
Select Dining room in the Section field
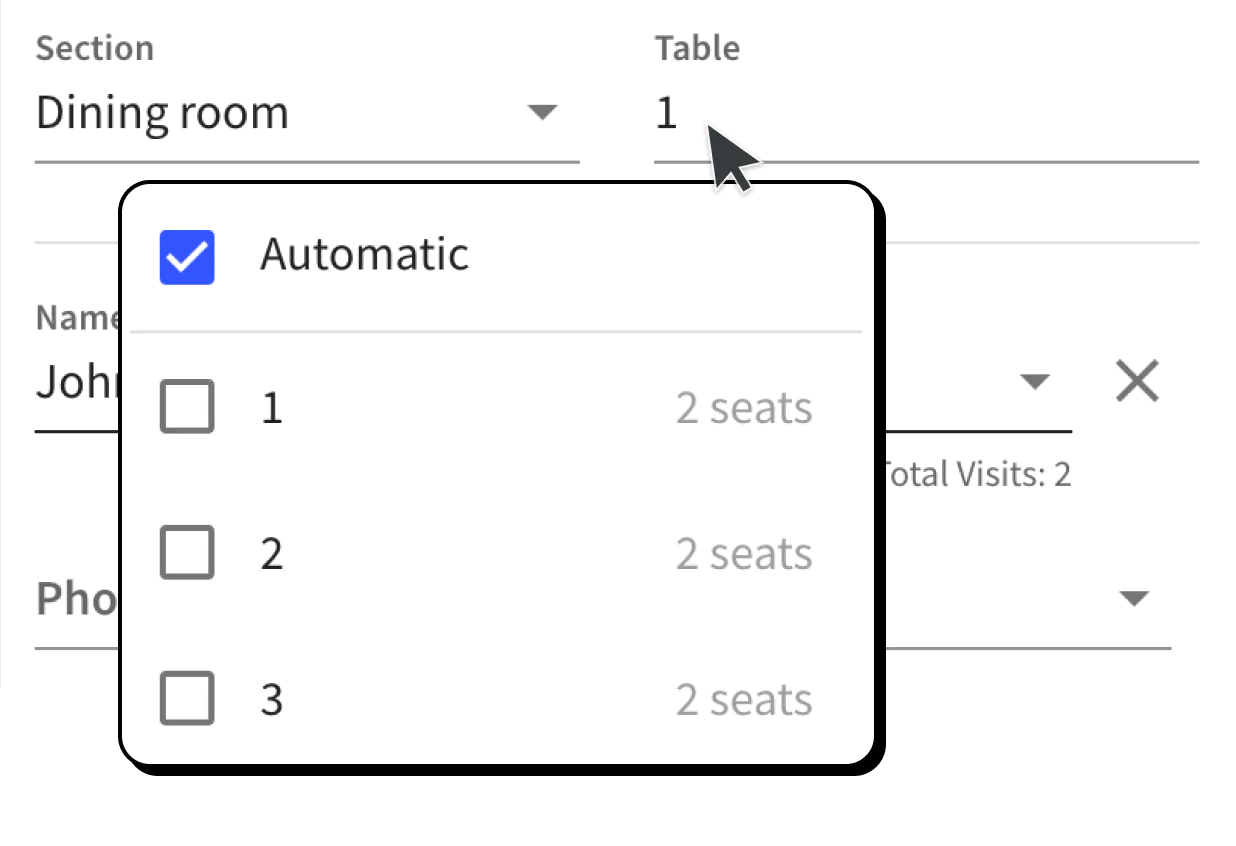pyautogui.click(x=162, y=112)
